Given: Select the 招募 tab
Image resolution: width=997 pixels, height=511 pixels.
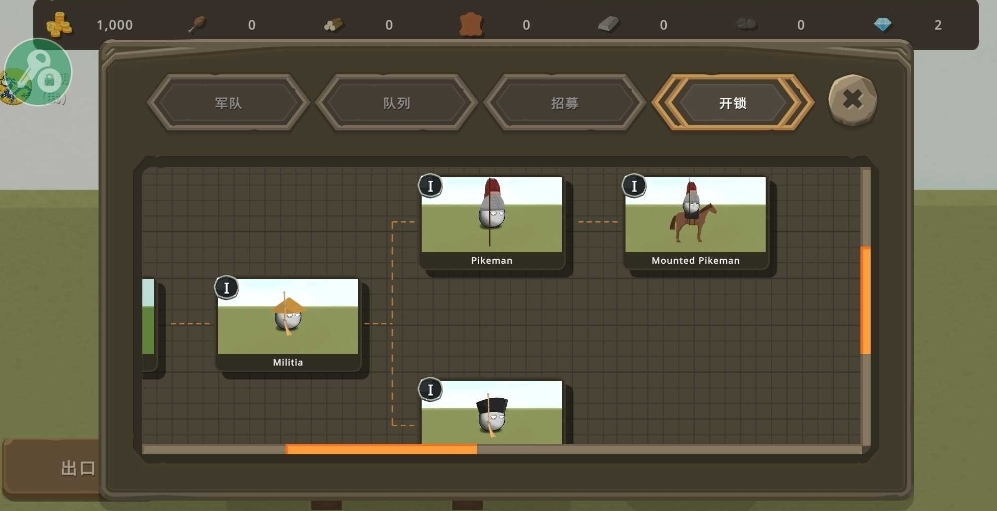Looking at the screenshot, I should 565,102.
